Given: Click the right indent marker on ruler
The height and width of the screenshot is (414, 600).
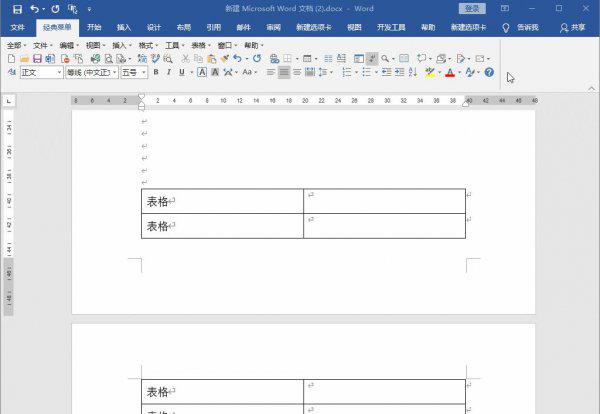Looking at the screenshot, I should pyautogui.click(x=465, y=104).
